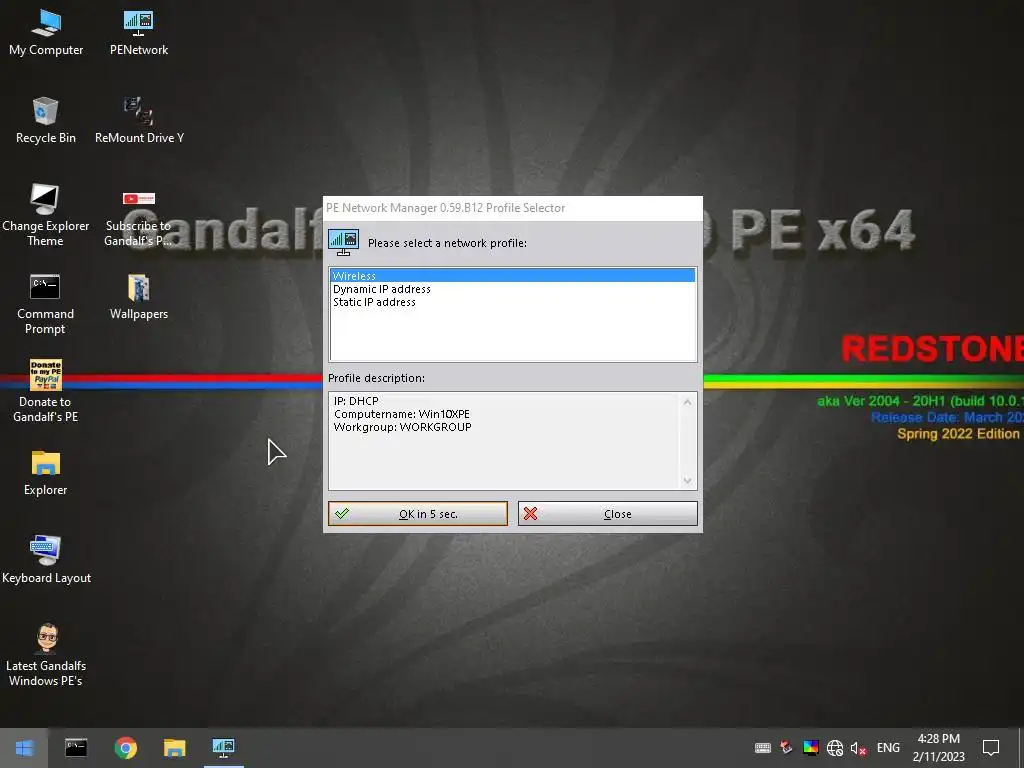Screen dimensions: 1024x768
Task: Click the Close button in Profile Selector
Action: tap(607, 513)
